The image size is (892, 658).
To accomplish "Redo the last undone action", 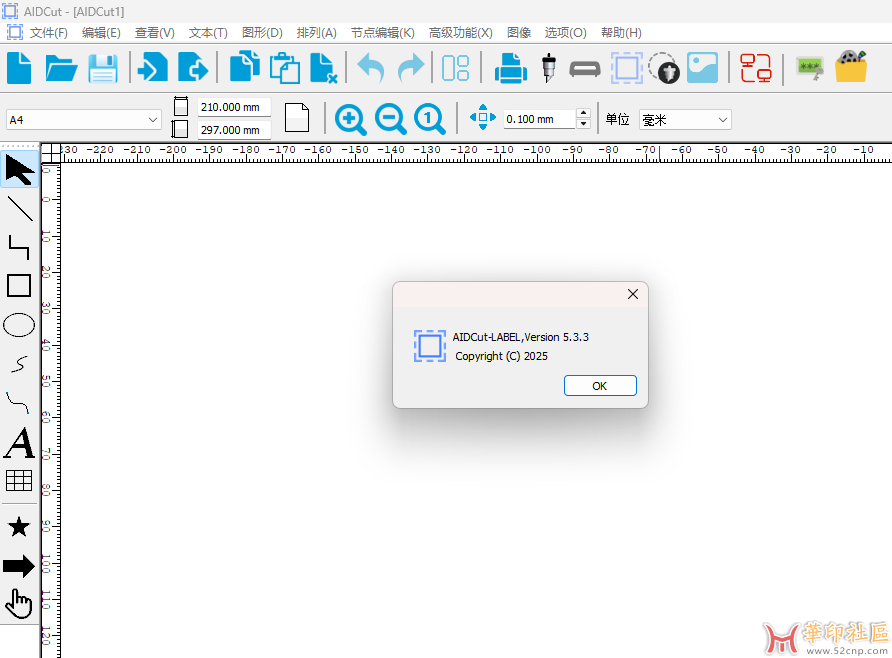I will click(411, 68).
